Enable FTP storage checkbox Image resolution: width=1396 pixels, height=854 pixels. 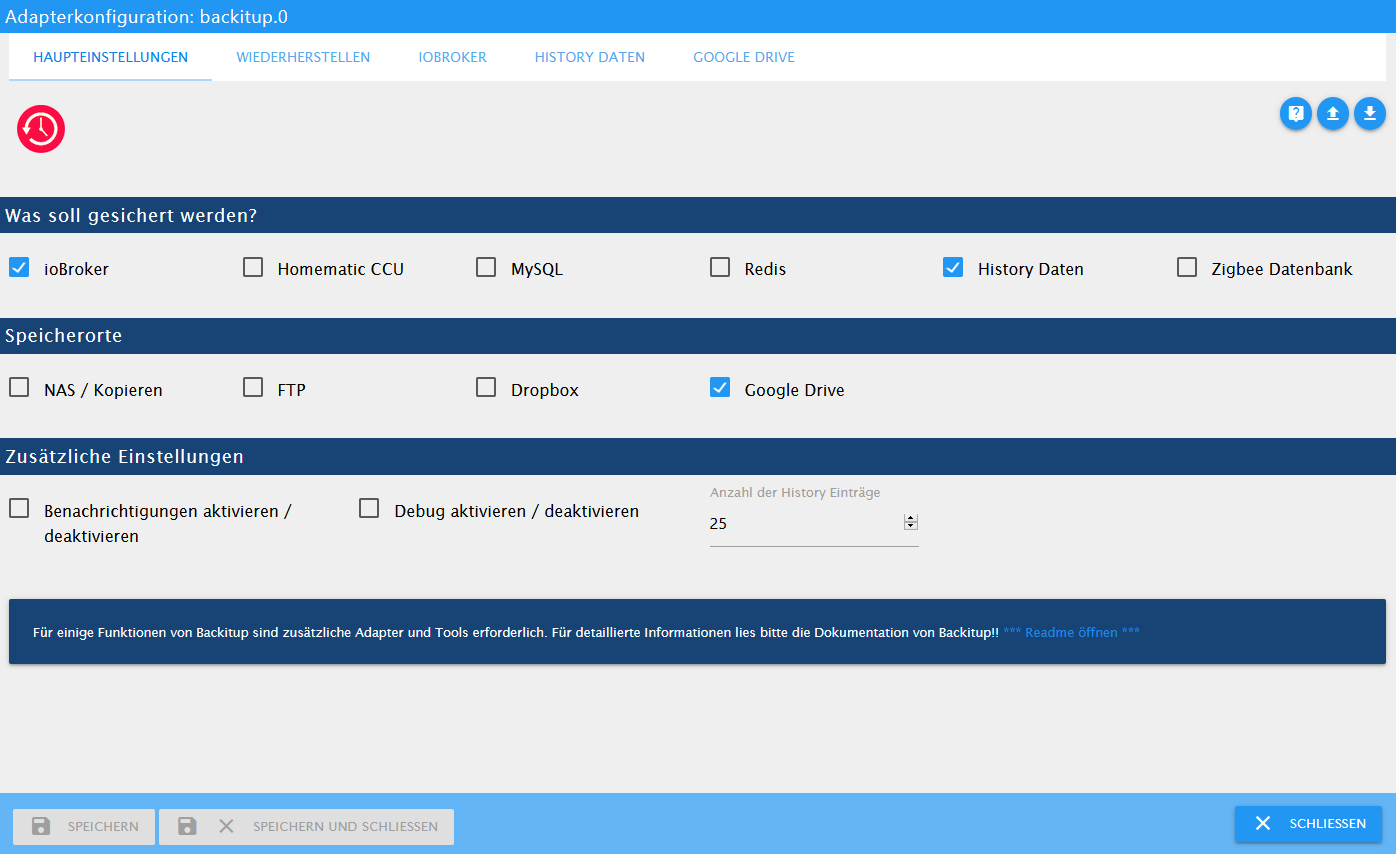pyautogui.click(x=253, y=387)
